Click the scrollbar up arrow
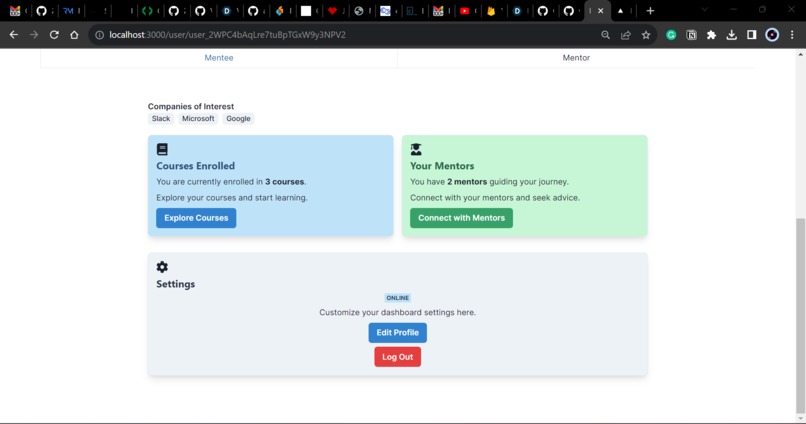 [x=800, y=53]
